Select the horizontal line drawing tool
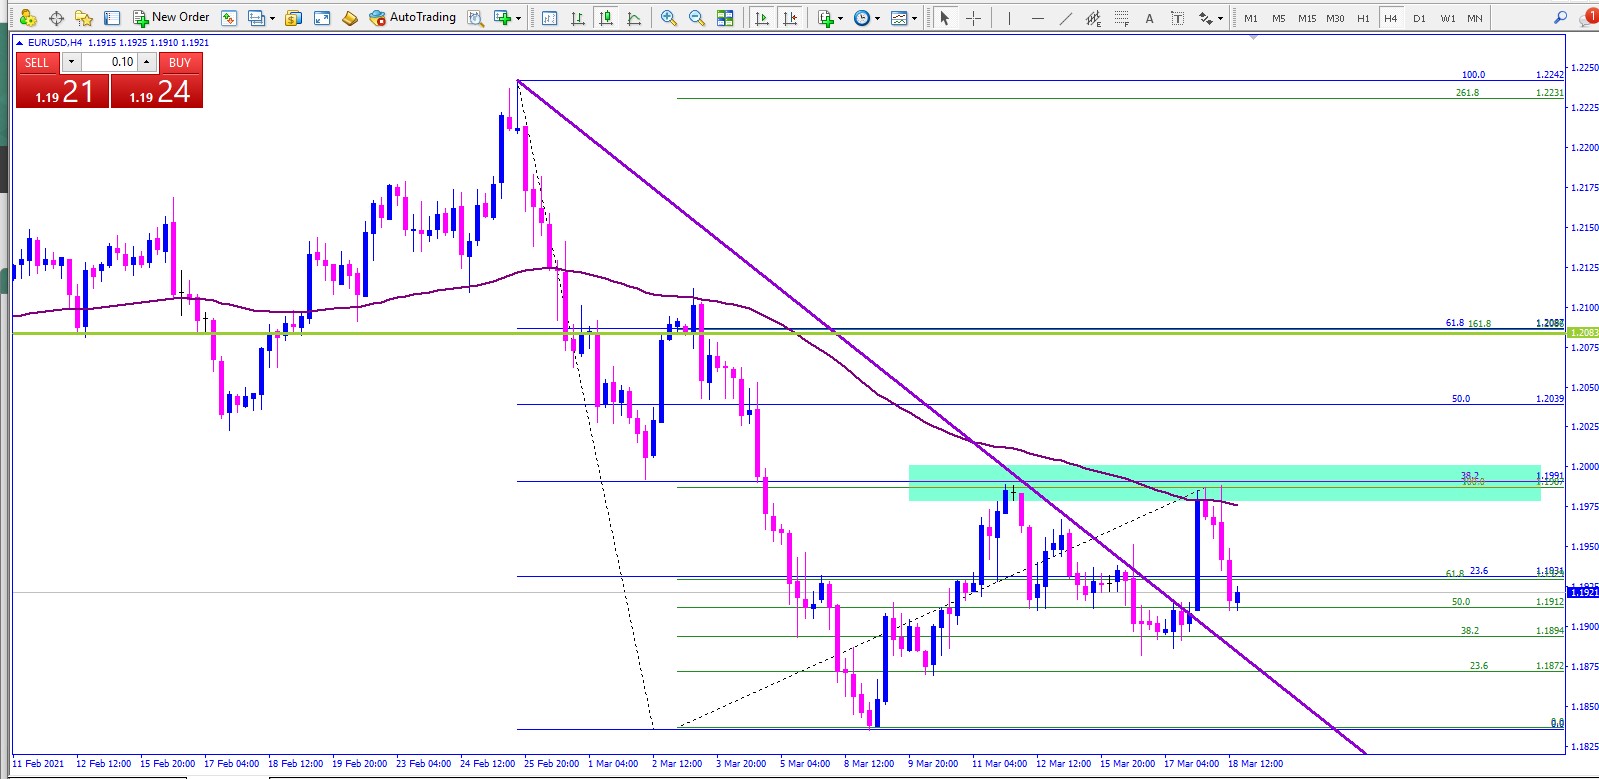 click(x=1037, y=17)
